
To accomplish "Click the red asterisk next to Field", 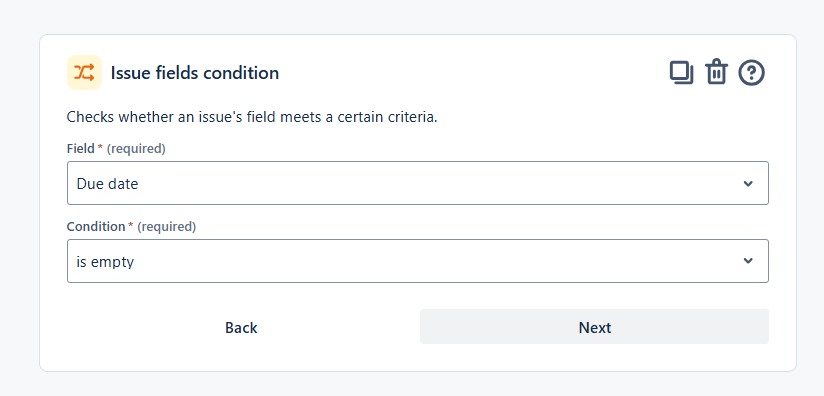I will [x=100, y=148].
